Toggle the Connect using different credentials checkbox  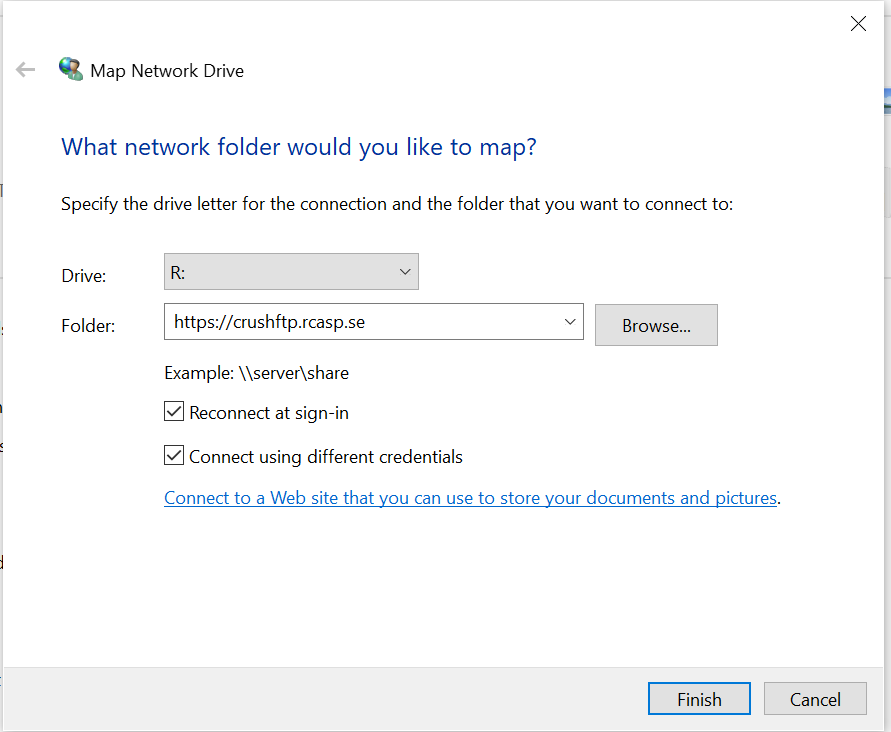[174, 456]
